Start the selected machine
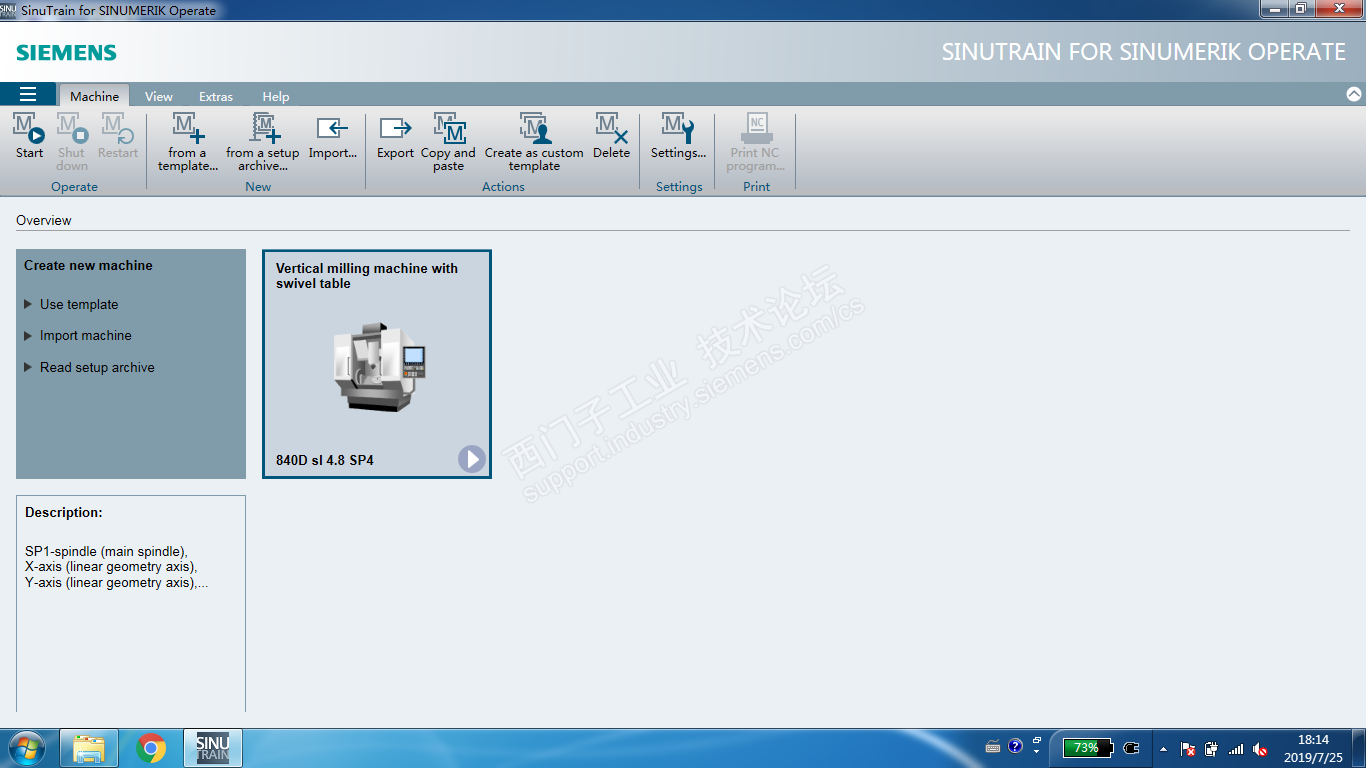This screenshot has height=768, width=1366. (x=29, y=136)
